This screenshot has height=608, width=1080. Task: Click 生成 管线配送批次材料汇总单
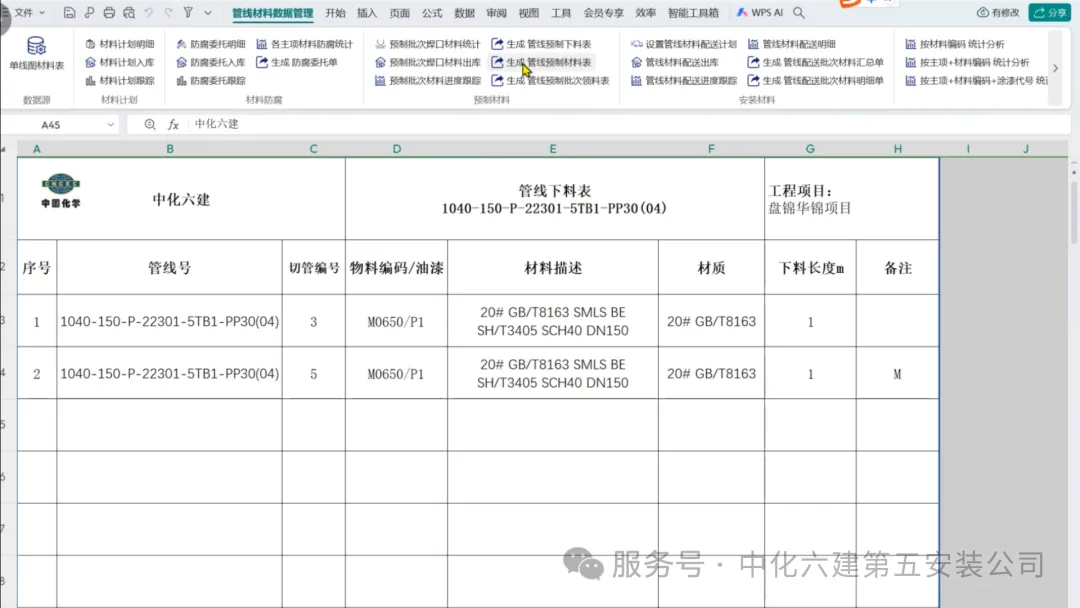coord(816,62)
